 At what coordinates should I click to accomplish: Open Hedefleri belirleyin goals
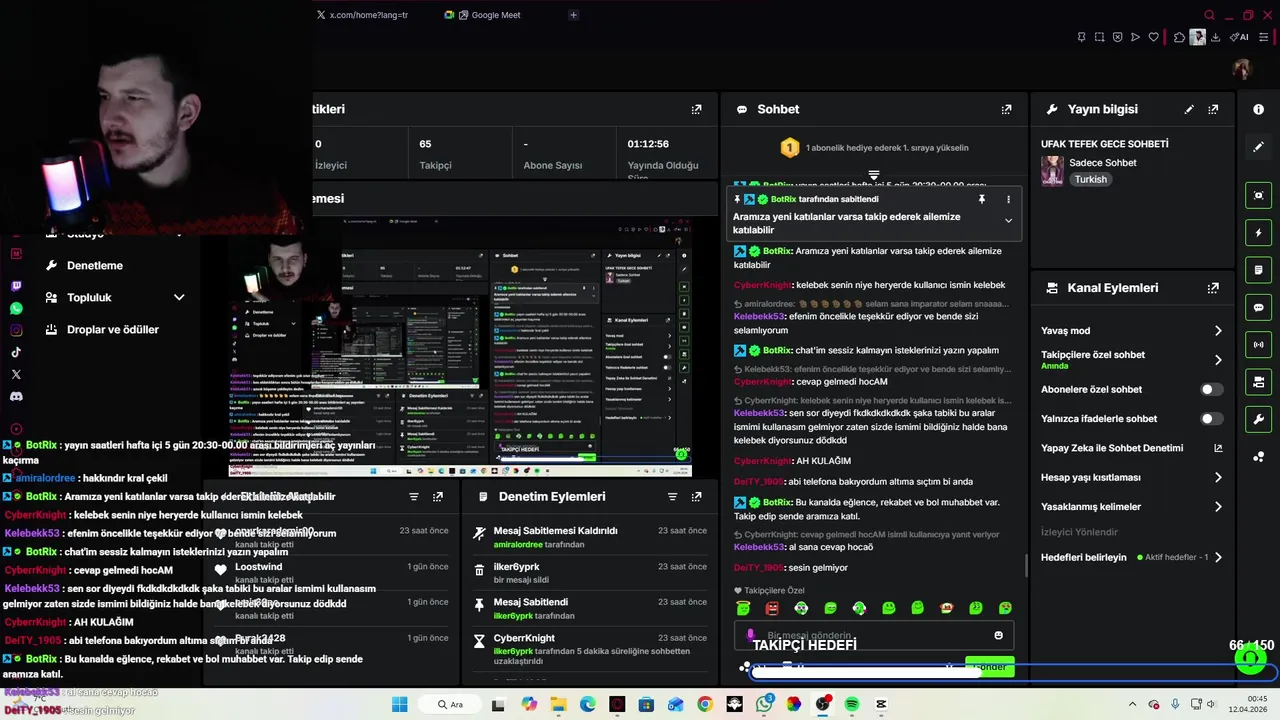pyautogui.click(x=1131, y=557)
